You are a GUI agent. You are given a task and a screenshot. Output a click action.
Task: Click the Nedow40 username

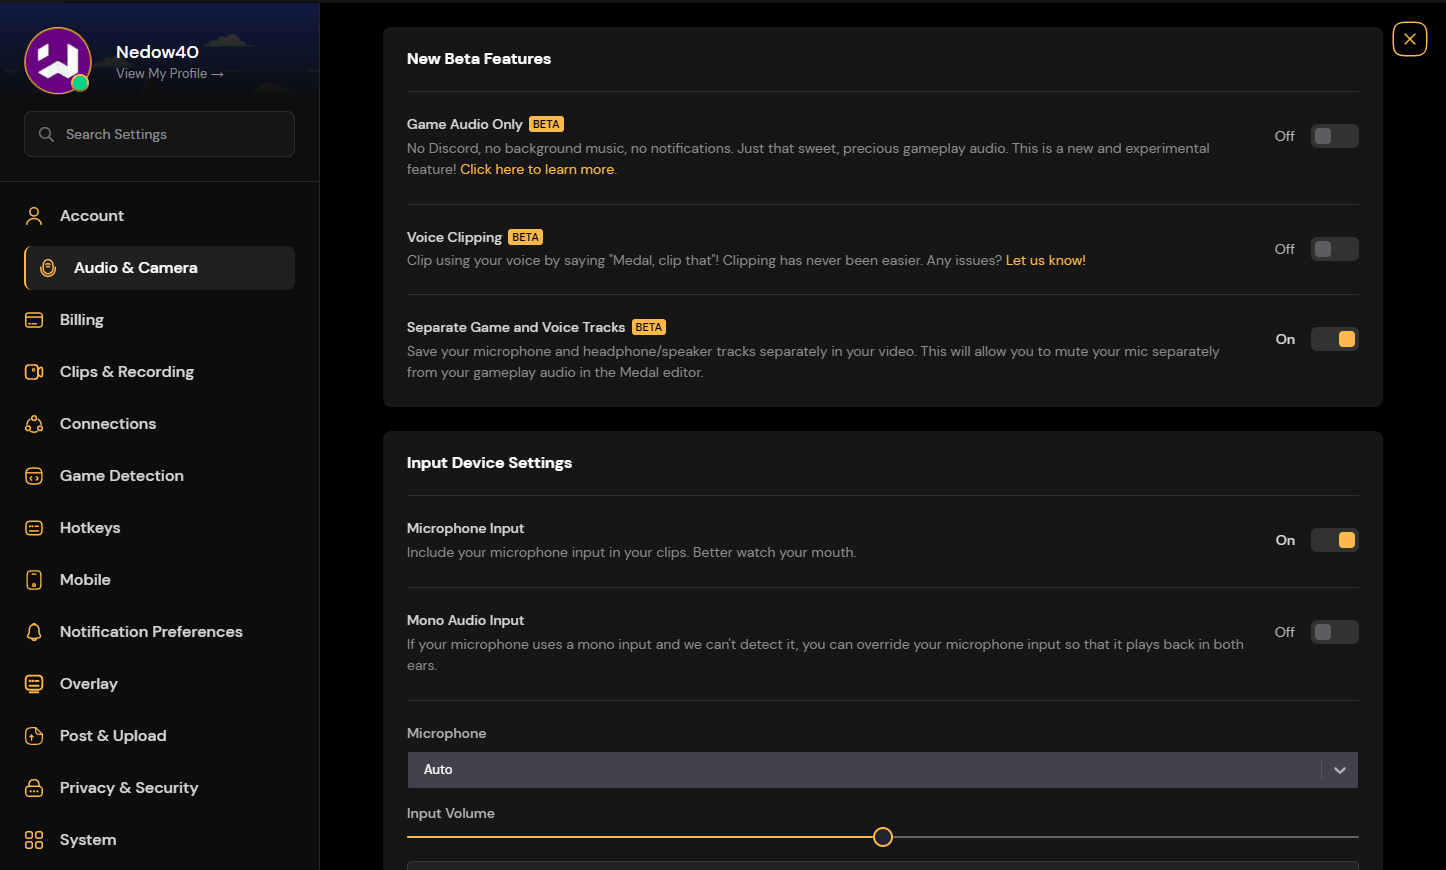point(157,52)
